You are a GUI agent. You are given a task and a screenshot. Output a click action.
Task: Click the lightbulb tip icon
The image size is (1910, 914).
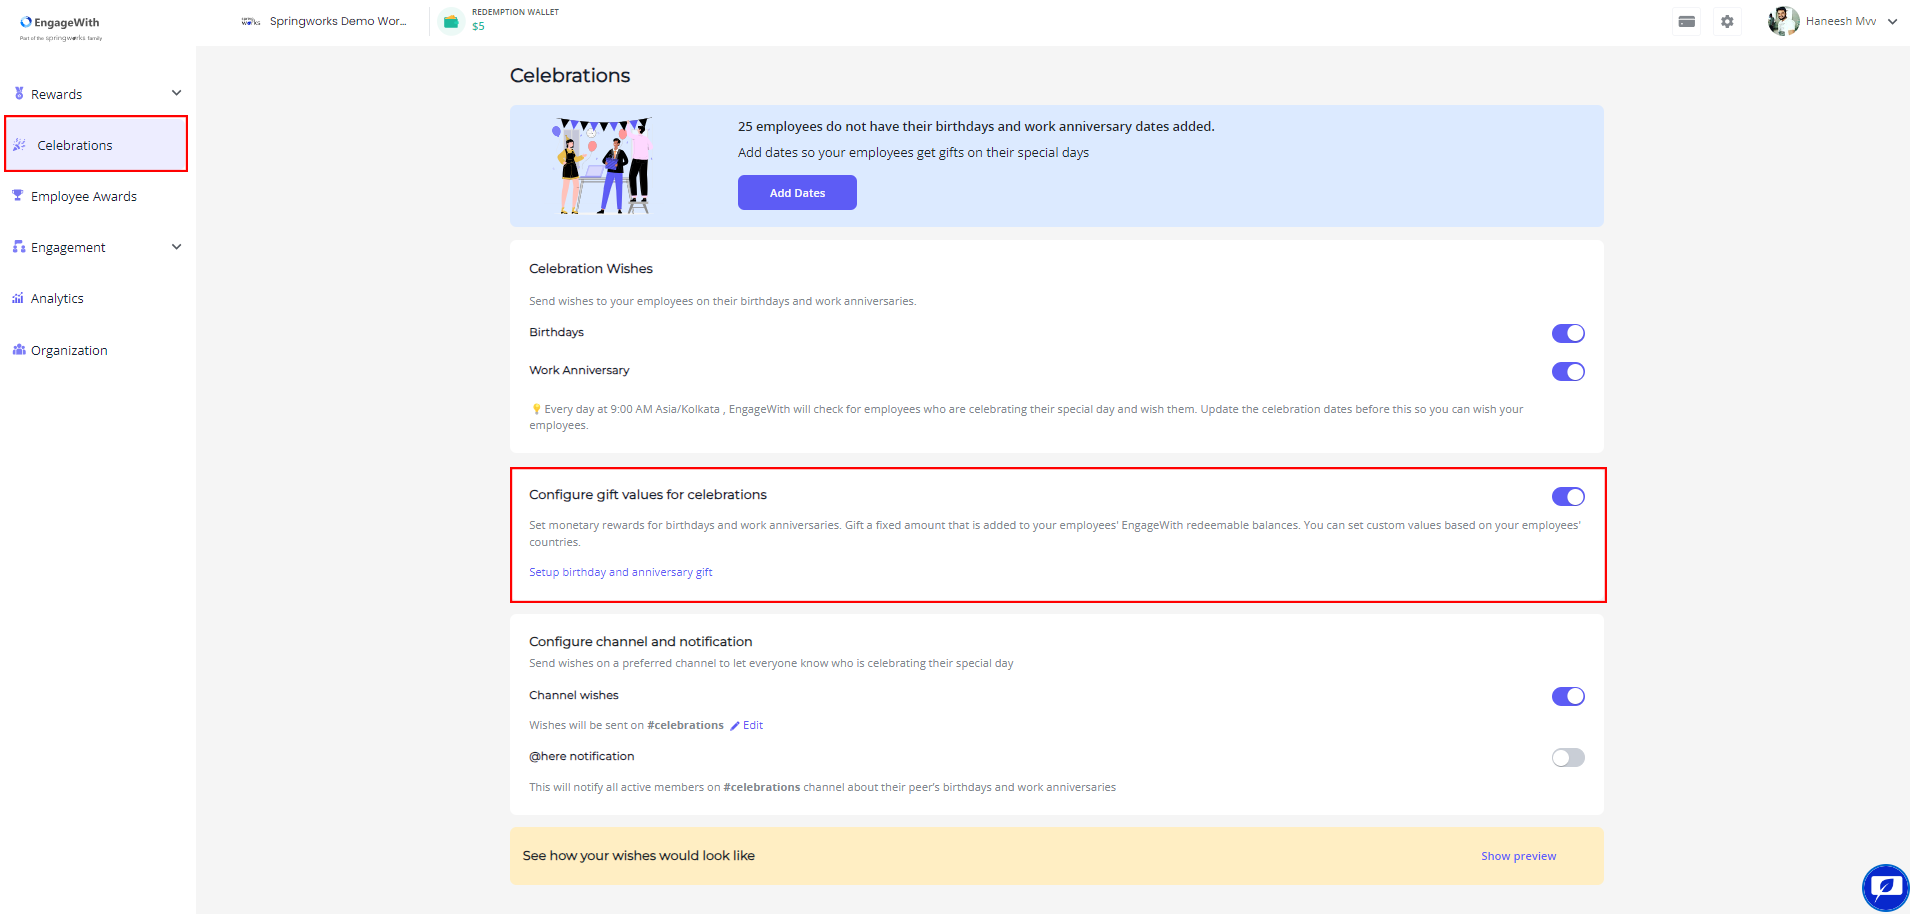point(536,409)
